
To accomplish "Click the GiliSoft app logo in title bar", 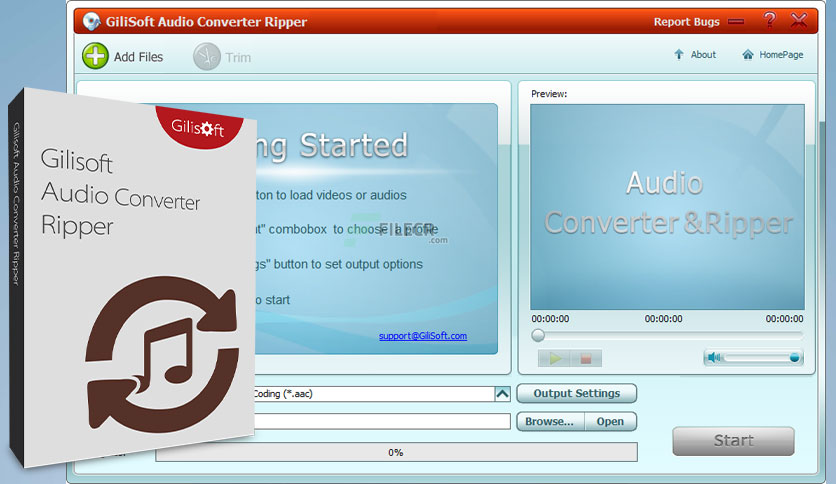I will (x=92, y=21).
